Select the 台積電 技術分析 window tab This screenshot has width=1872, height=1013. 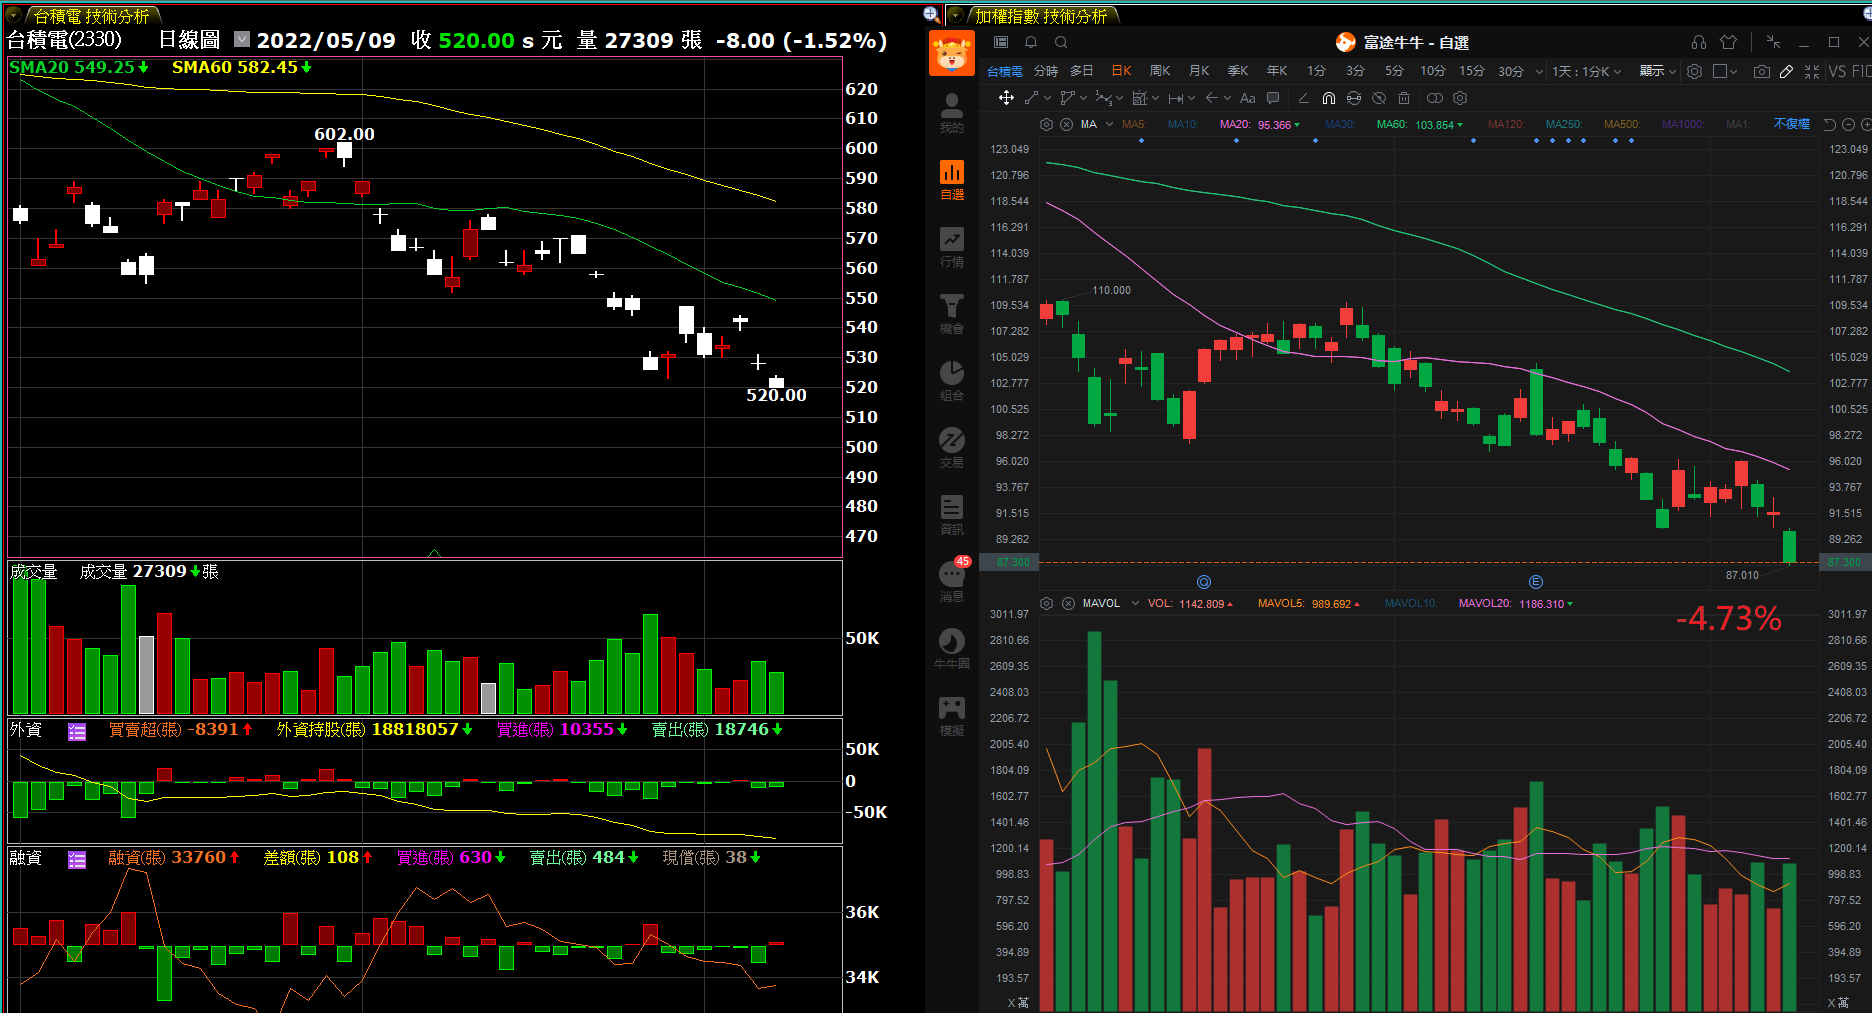91,16
